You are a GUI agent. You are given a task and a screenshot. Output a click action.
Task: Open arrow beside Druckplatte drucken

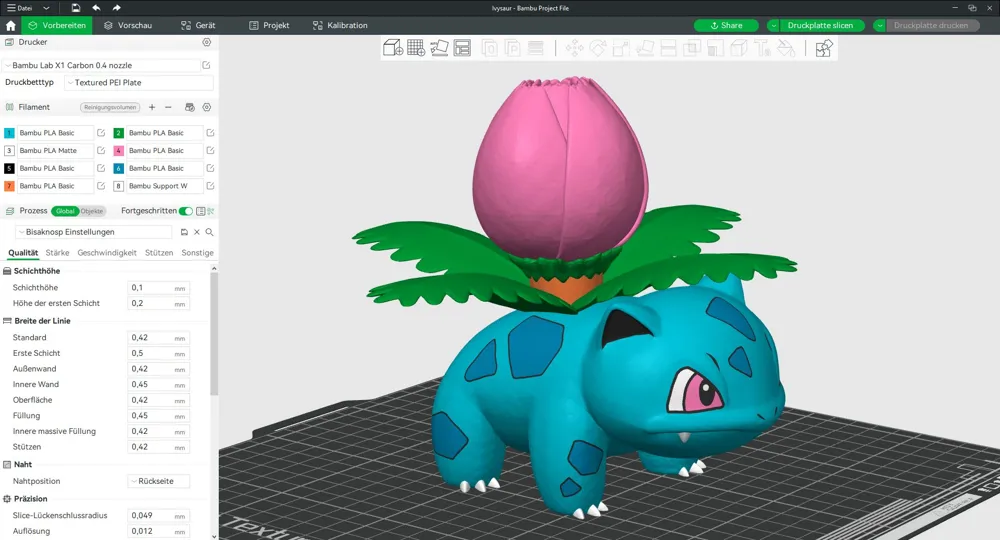tap(879, 26)
